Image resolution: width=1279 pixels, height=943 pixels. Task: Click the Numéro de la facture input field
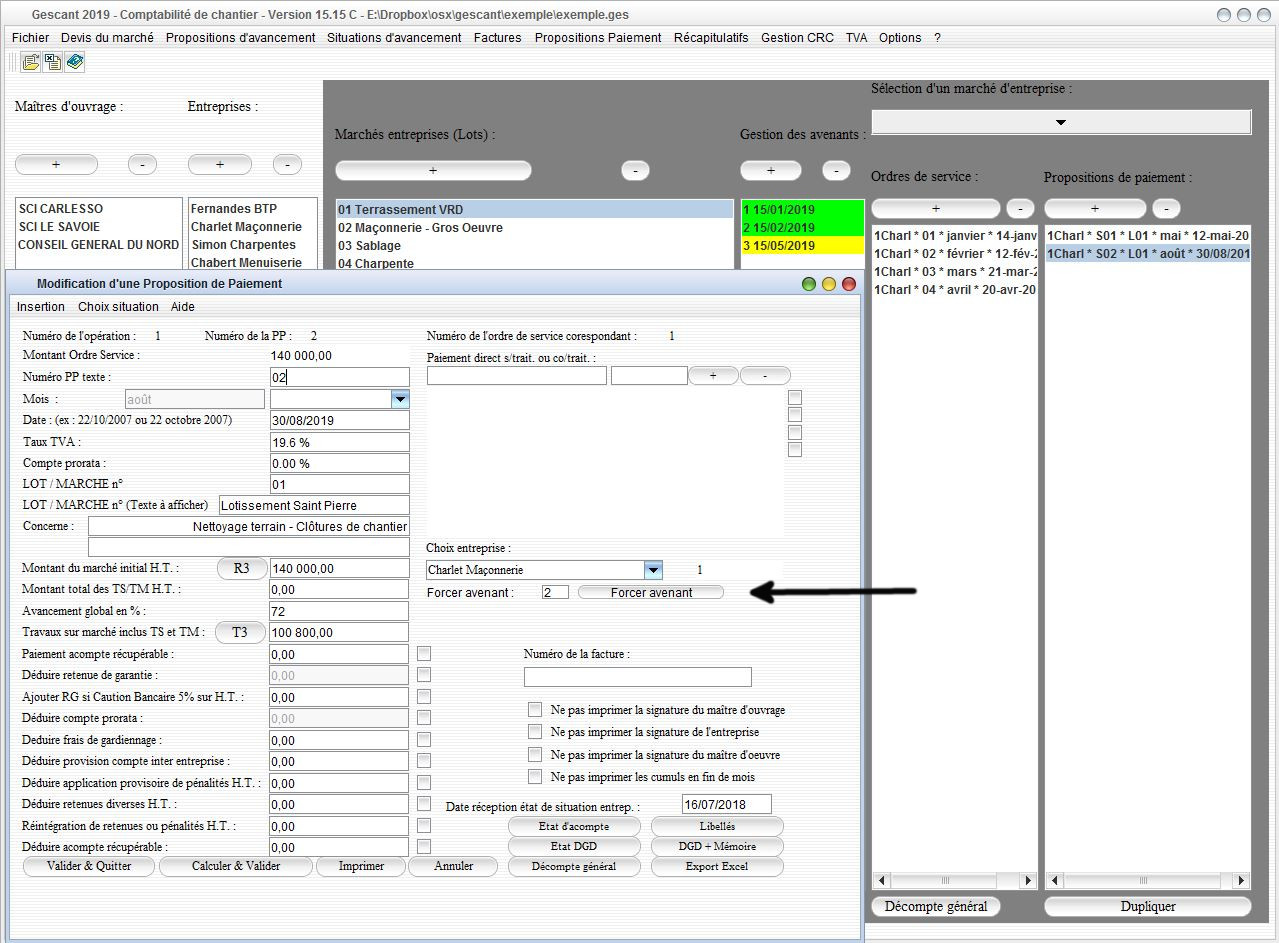pyautogui.click(x=638, y=677)
